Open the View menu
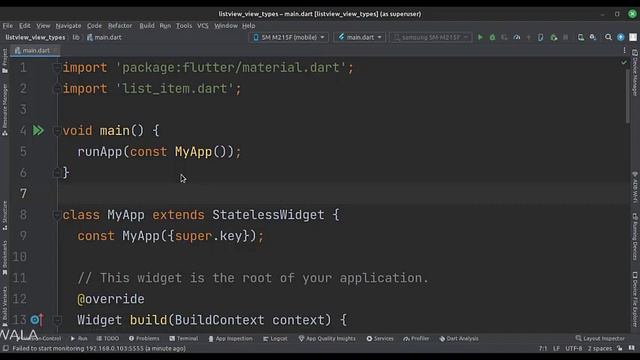 pyautogui.click(x=43, y=25)
